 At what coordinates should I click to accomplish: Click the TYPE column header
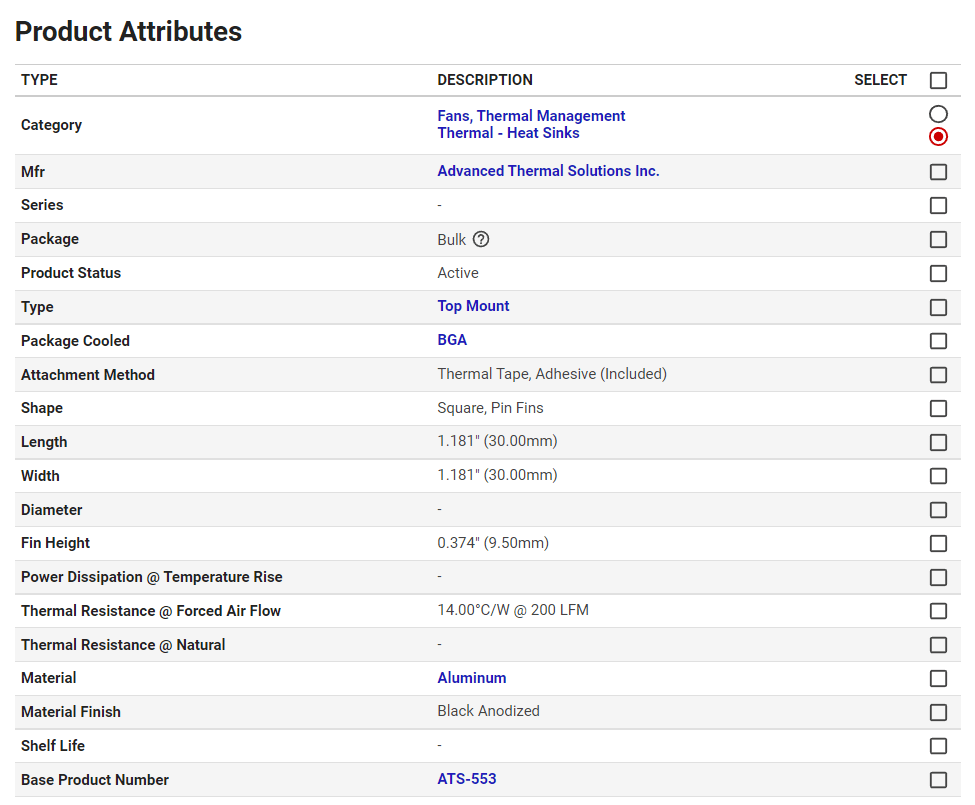pyautogui.click(x=39, y=80)
